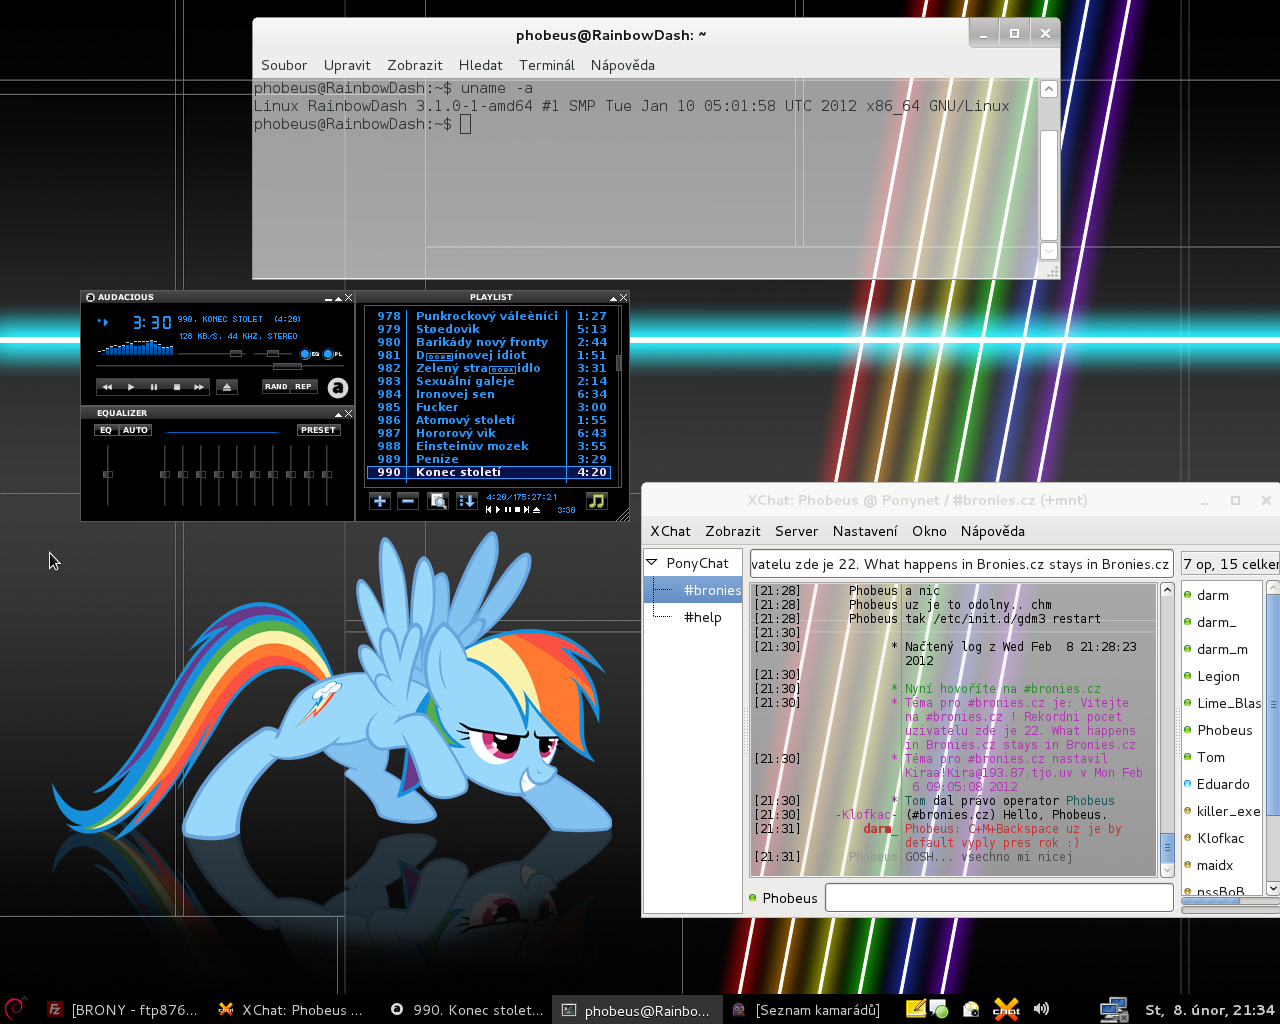1280x1024 pixels.
Task: Open terminal Hledat menu
Action: tap(481, 65)
